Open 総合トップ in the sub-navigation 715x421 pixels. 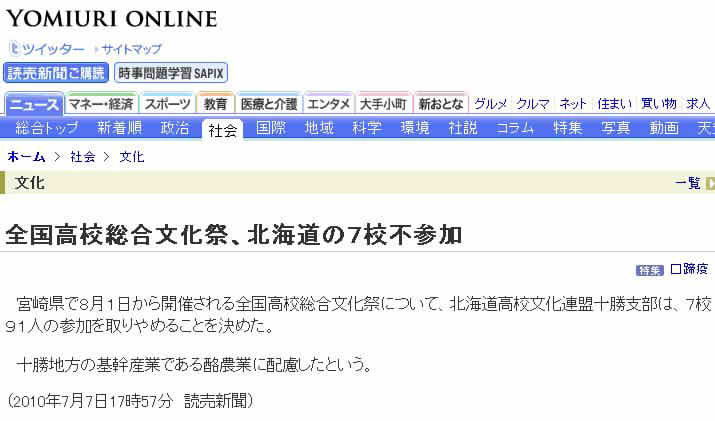[x=47, y=128]
